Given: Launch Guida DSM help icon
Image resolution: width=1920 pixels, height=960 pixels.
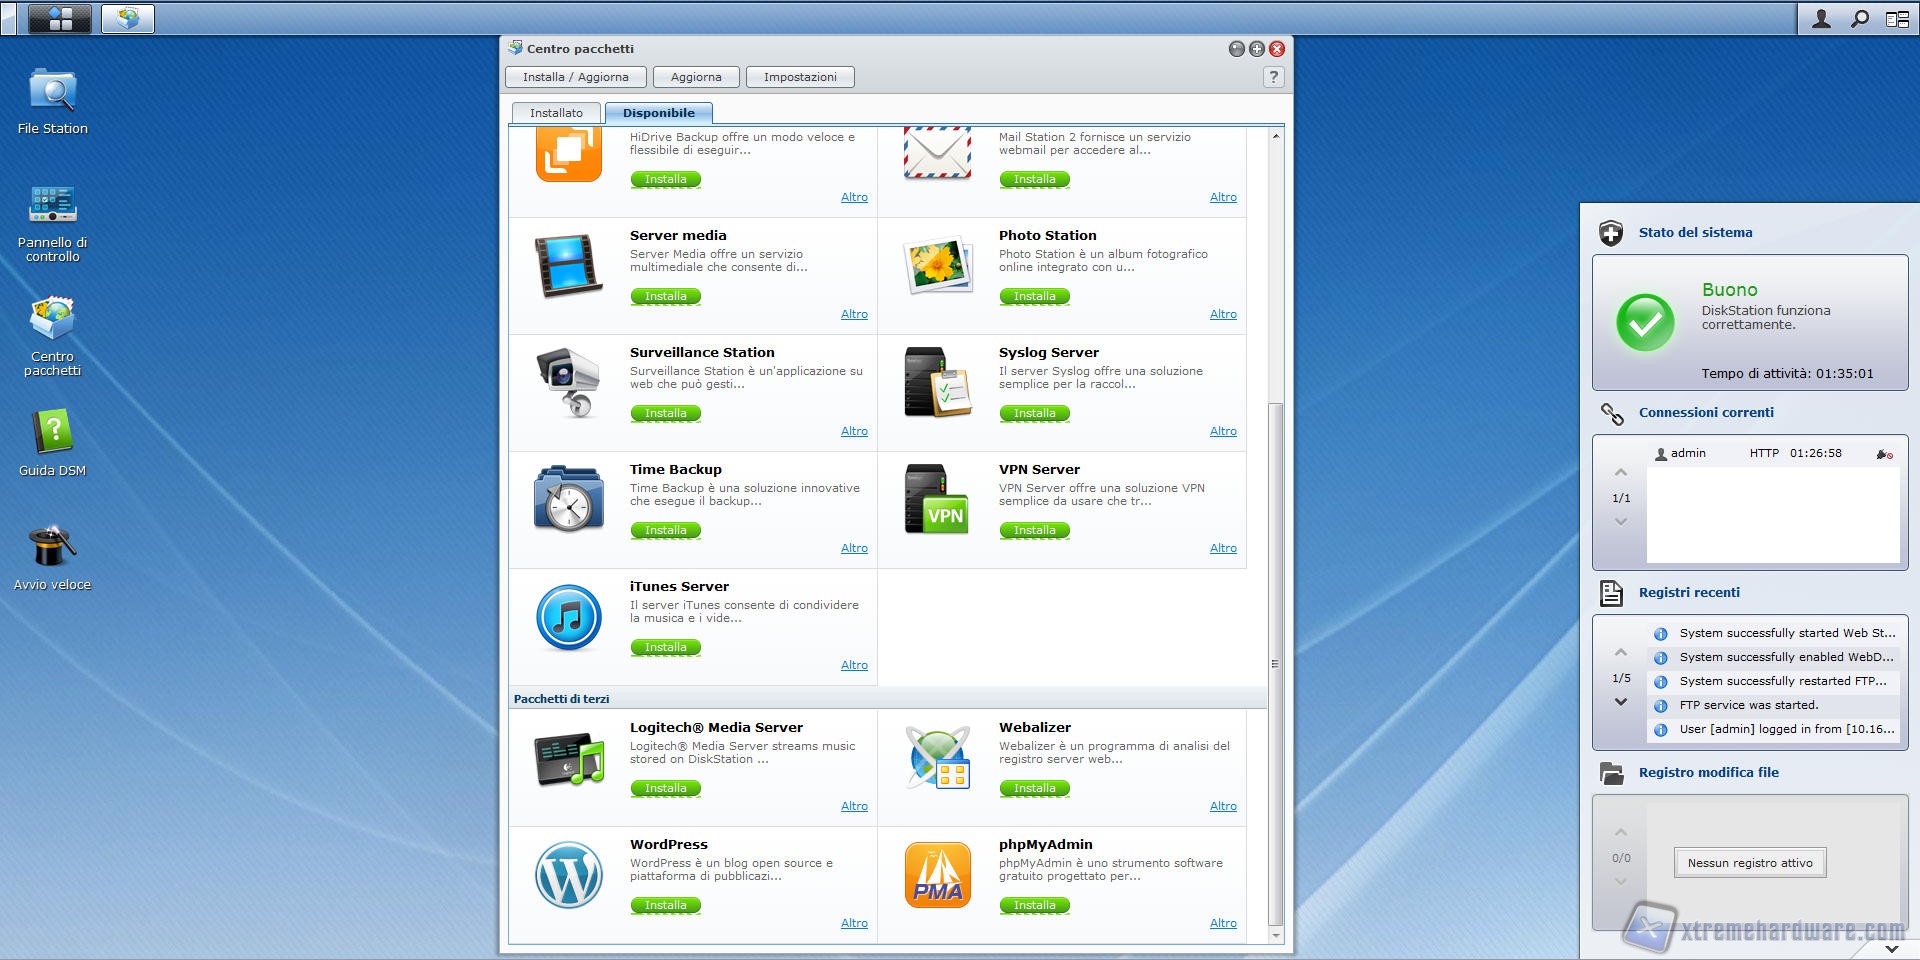Looking at the screenshot, I should [x=52, y=433].
